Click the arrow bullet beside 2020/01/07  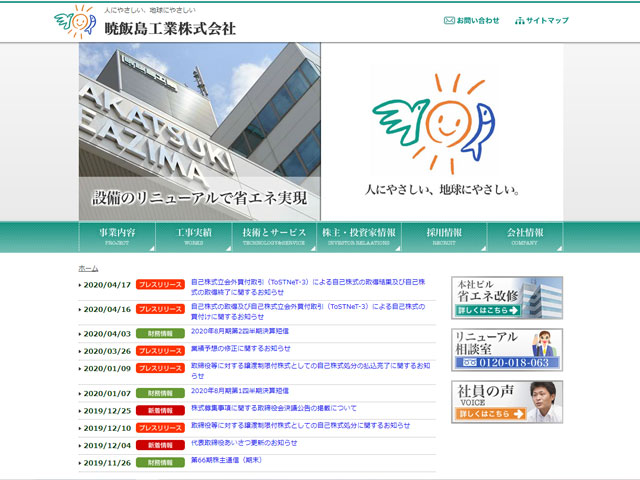(x=80, y=394)
